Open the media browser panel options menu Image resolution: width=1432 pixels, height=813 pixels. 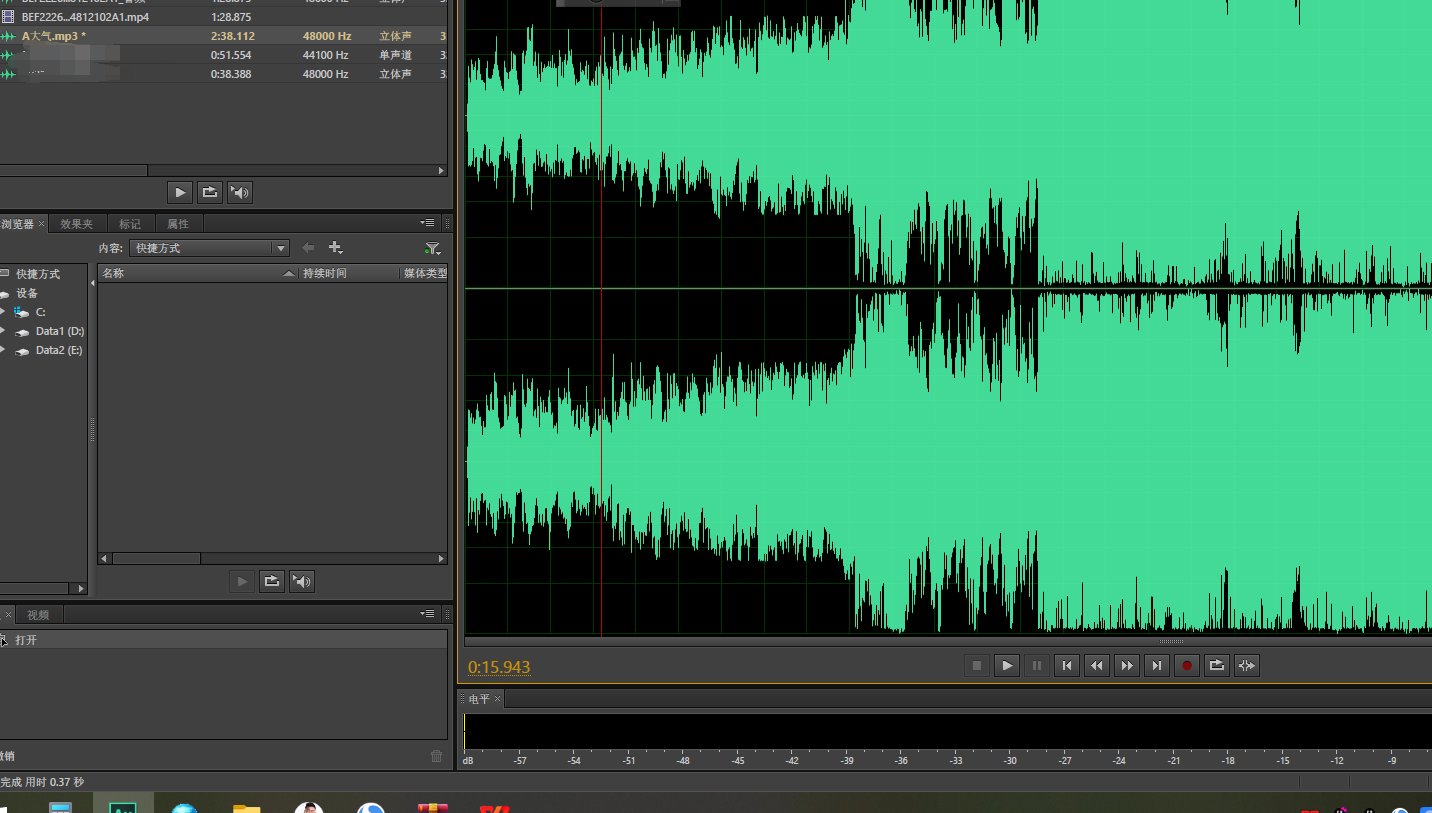[428, 223]
